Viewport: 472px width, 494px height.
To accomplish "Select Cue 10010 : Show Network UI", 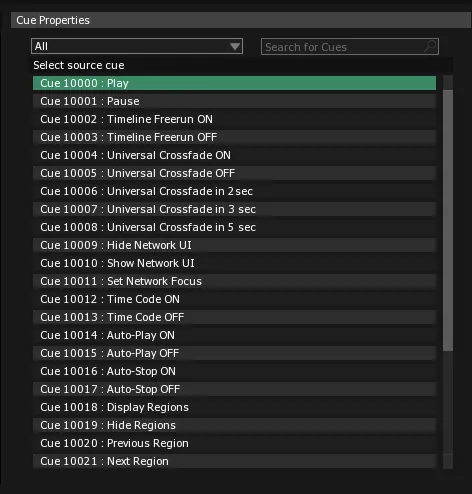I will pyautogui.click(x=234, y=263).
